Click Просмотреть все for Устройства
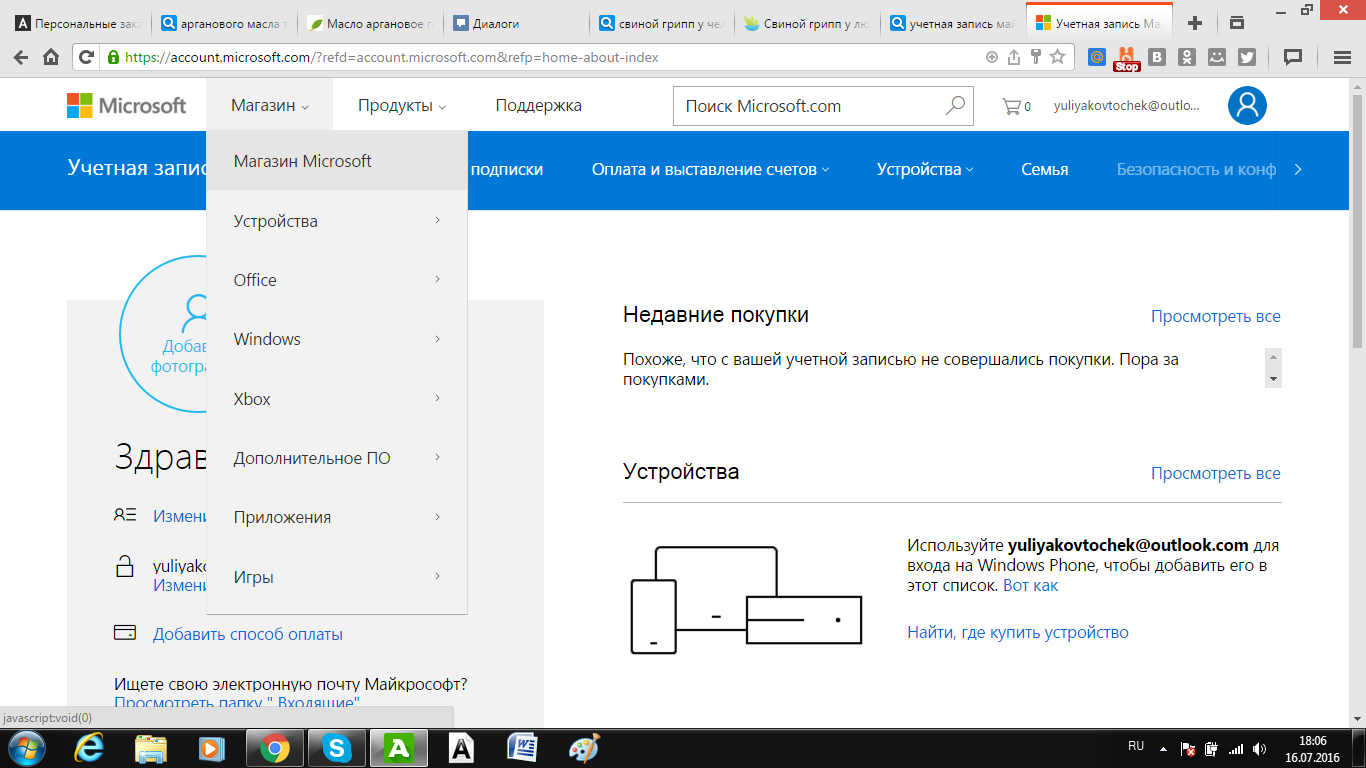 coord(1215,473)
